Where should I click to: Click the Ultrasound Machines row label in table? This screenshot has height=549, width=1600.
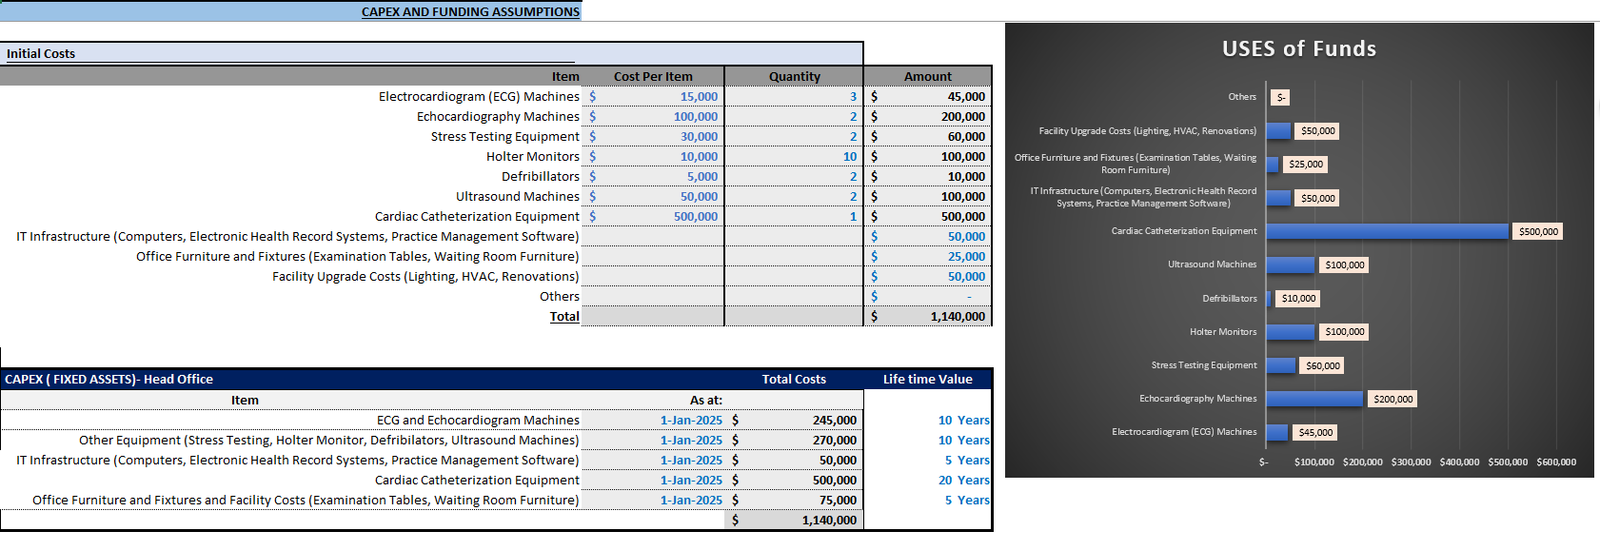click(x=518, y=196)
